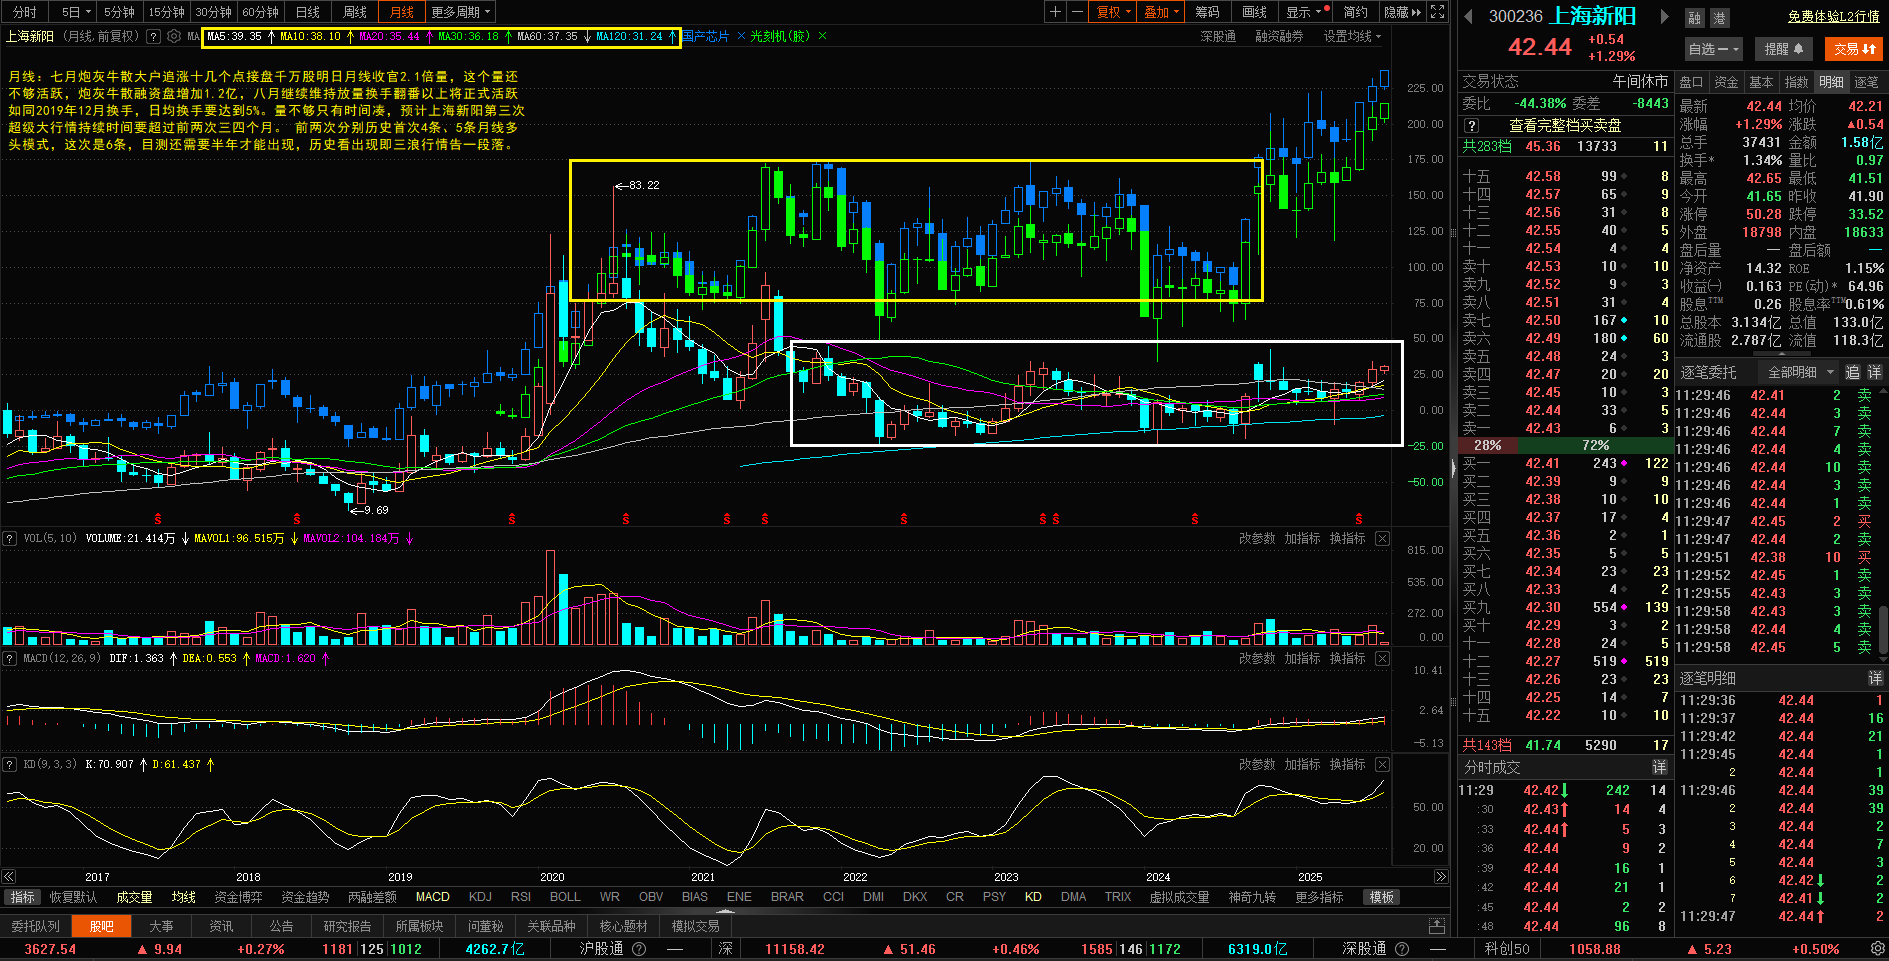Go to previous stock arrow beside 300236
The height and width of the screenshot is (961, 1889).
click(1469, 16)
